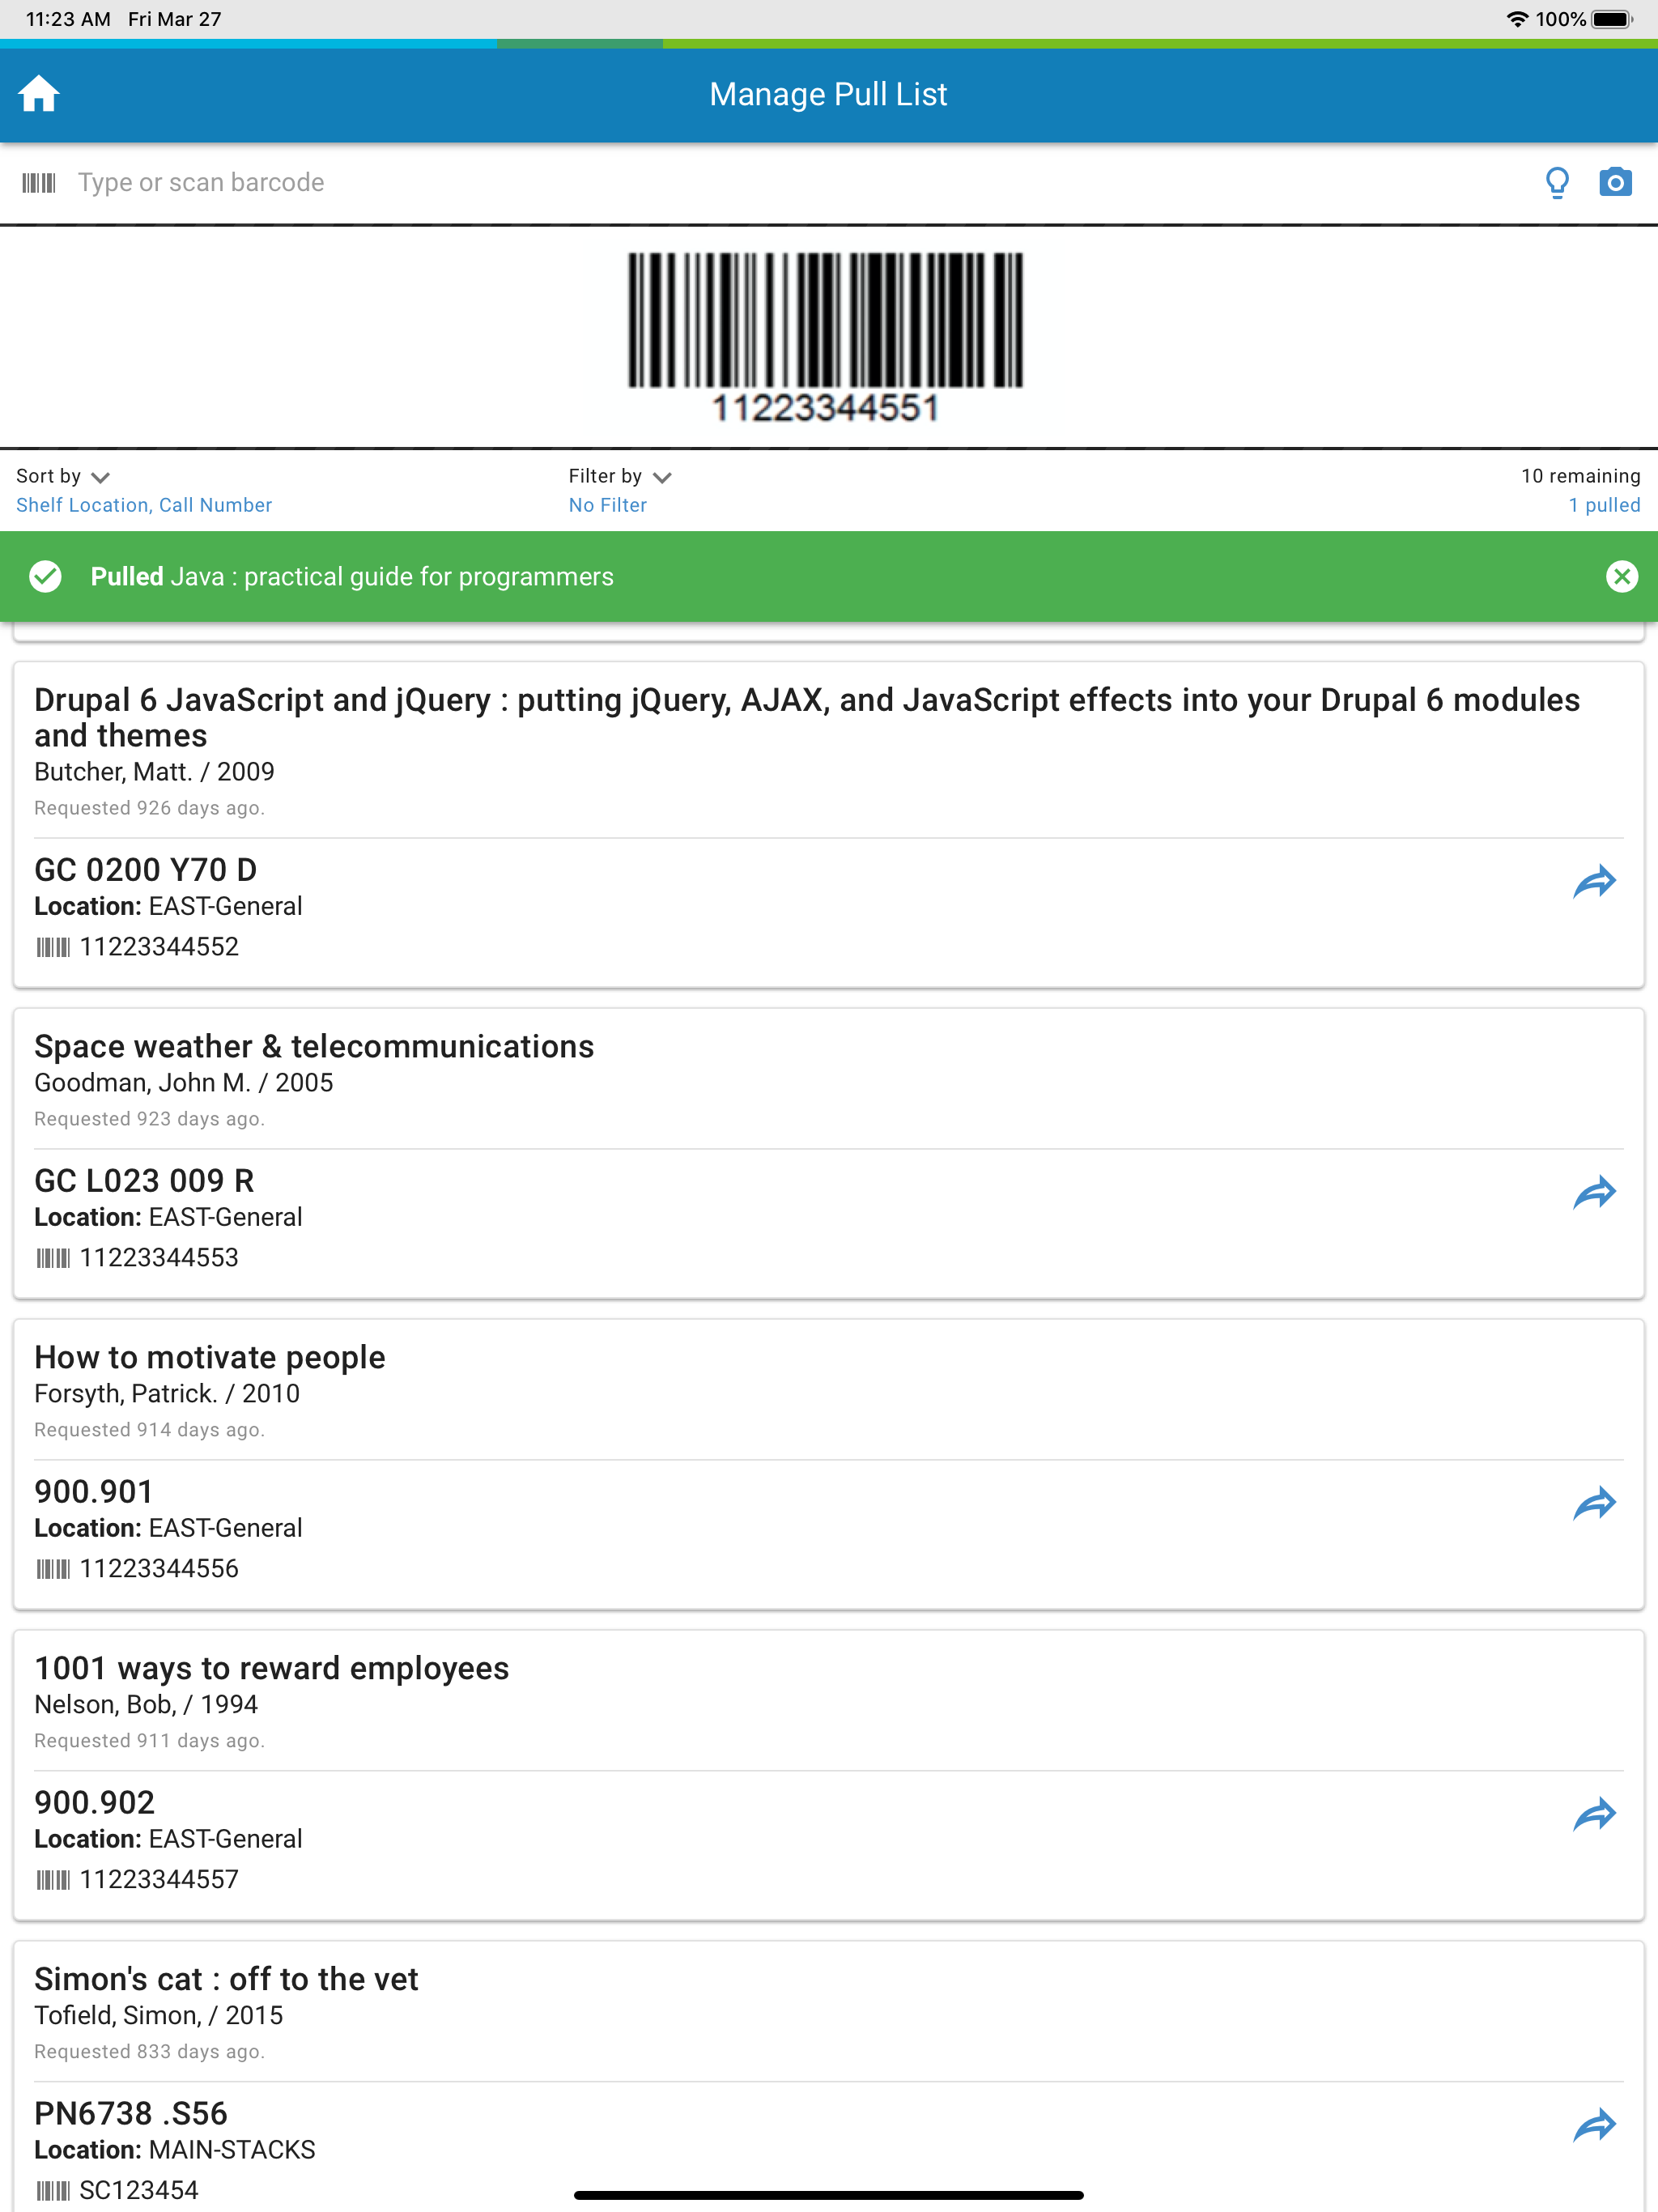The image size is (1658, 2212).
Task: Tap barcode icon next to 11223344553
Action: point(53,1258)
